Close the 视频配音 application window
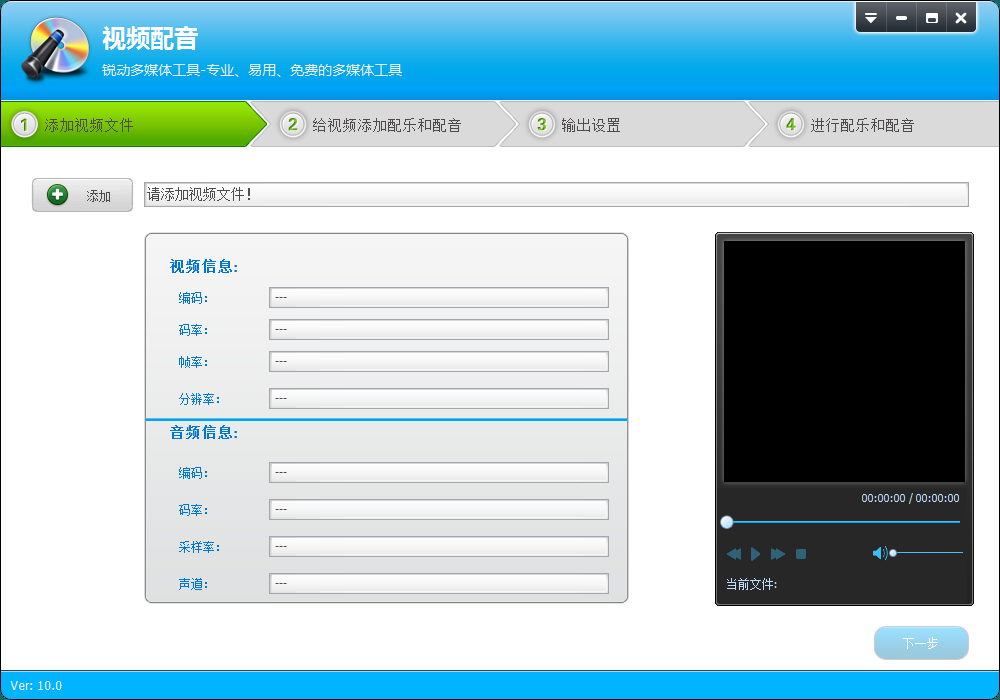This screenshot has height=700, width=1000. pyautogui.click(x=961, y=18)
